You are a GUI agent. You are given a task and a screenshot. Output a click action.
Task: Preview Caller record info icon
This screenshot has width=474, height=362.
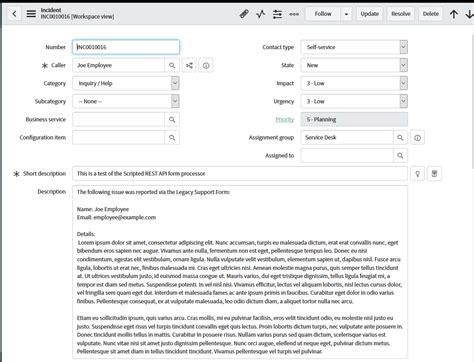(206, 65)
